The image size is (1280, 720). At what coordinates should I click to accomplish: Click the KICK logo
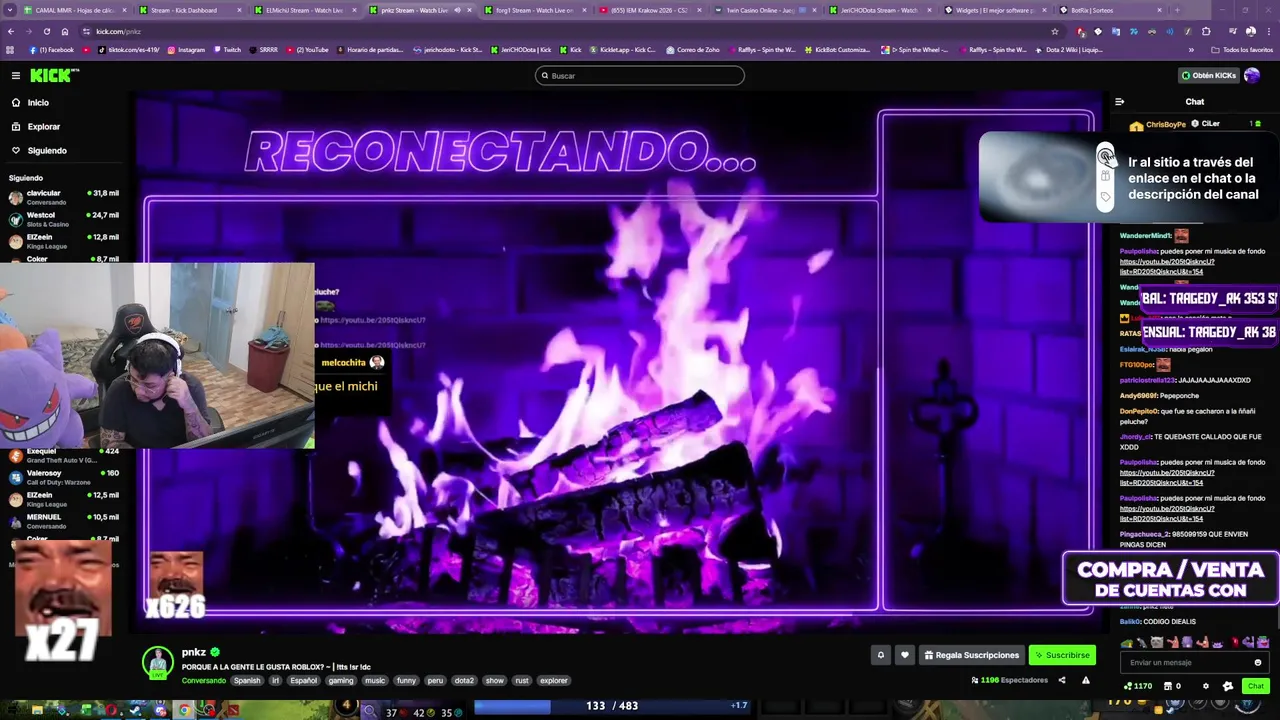pyautogui.click(x=53, y=75)
